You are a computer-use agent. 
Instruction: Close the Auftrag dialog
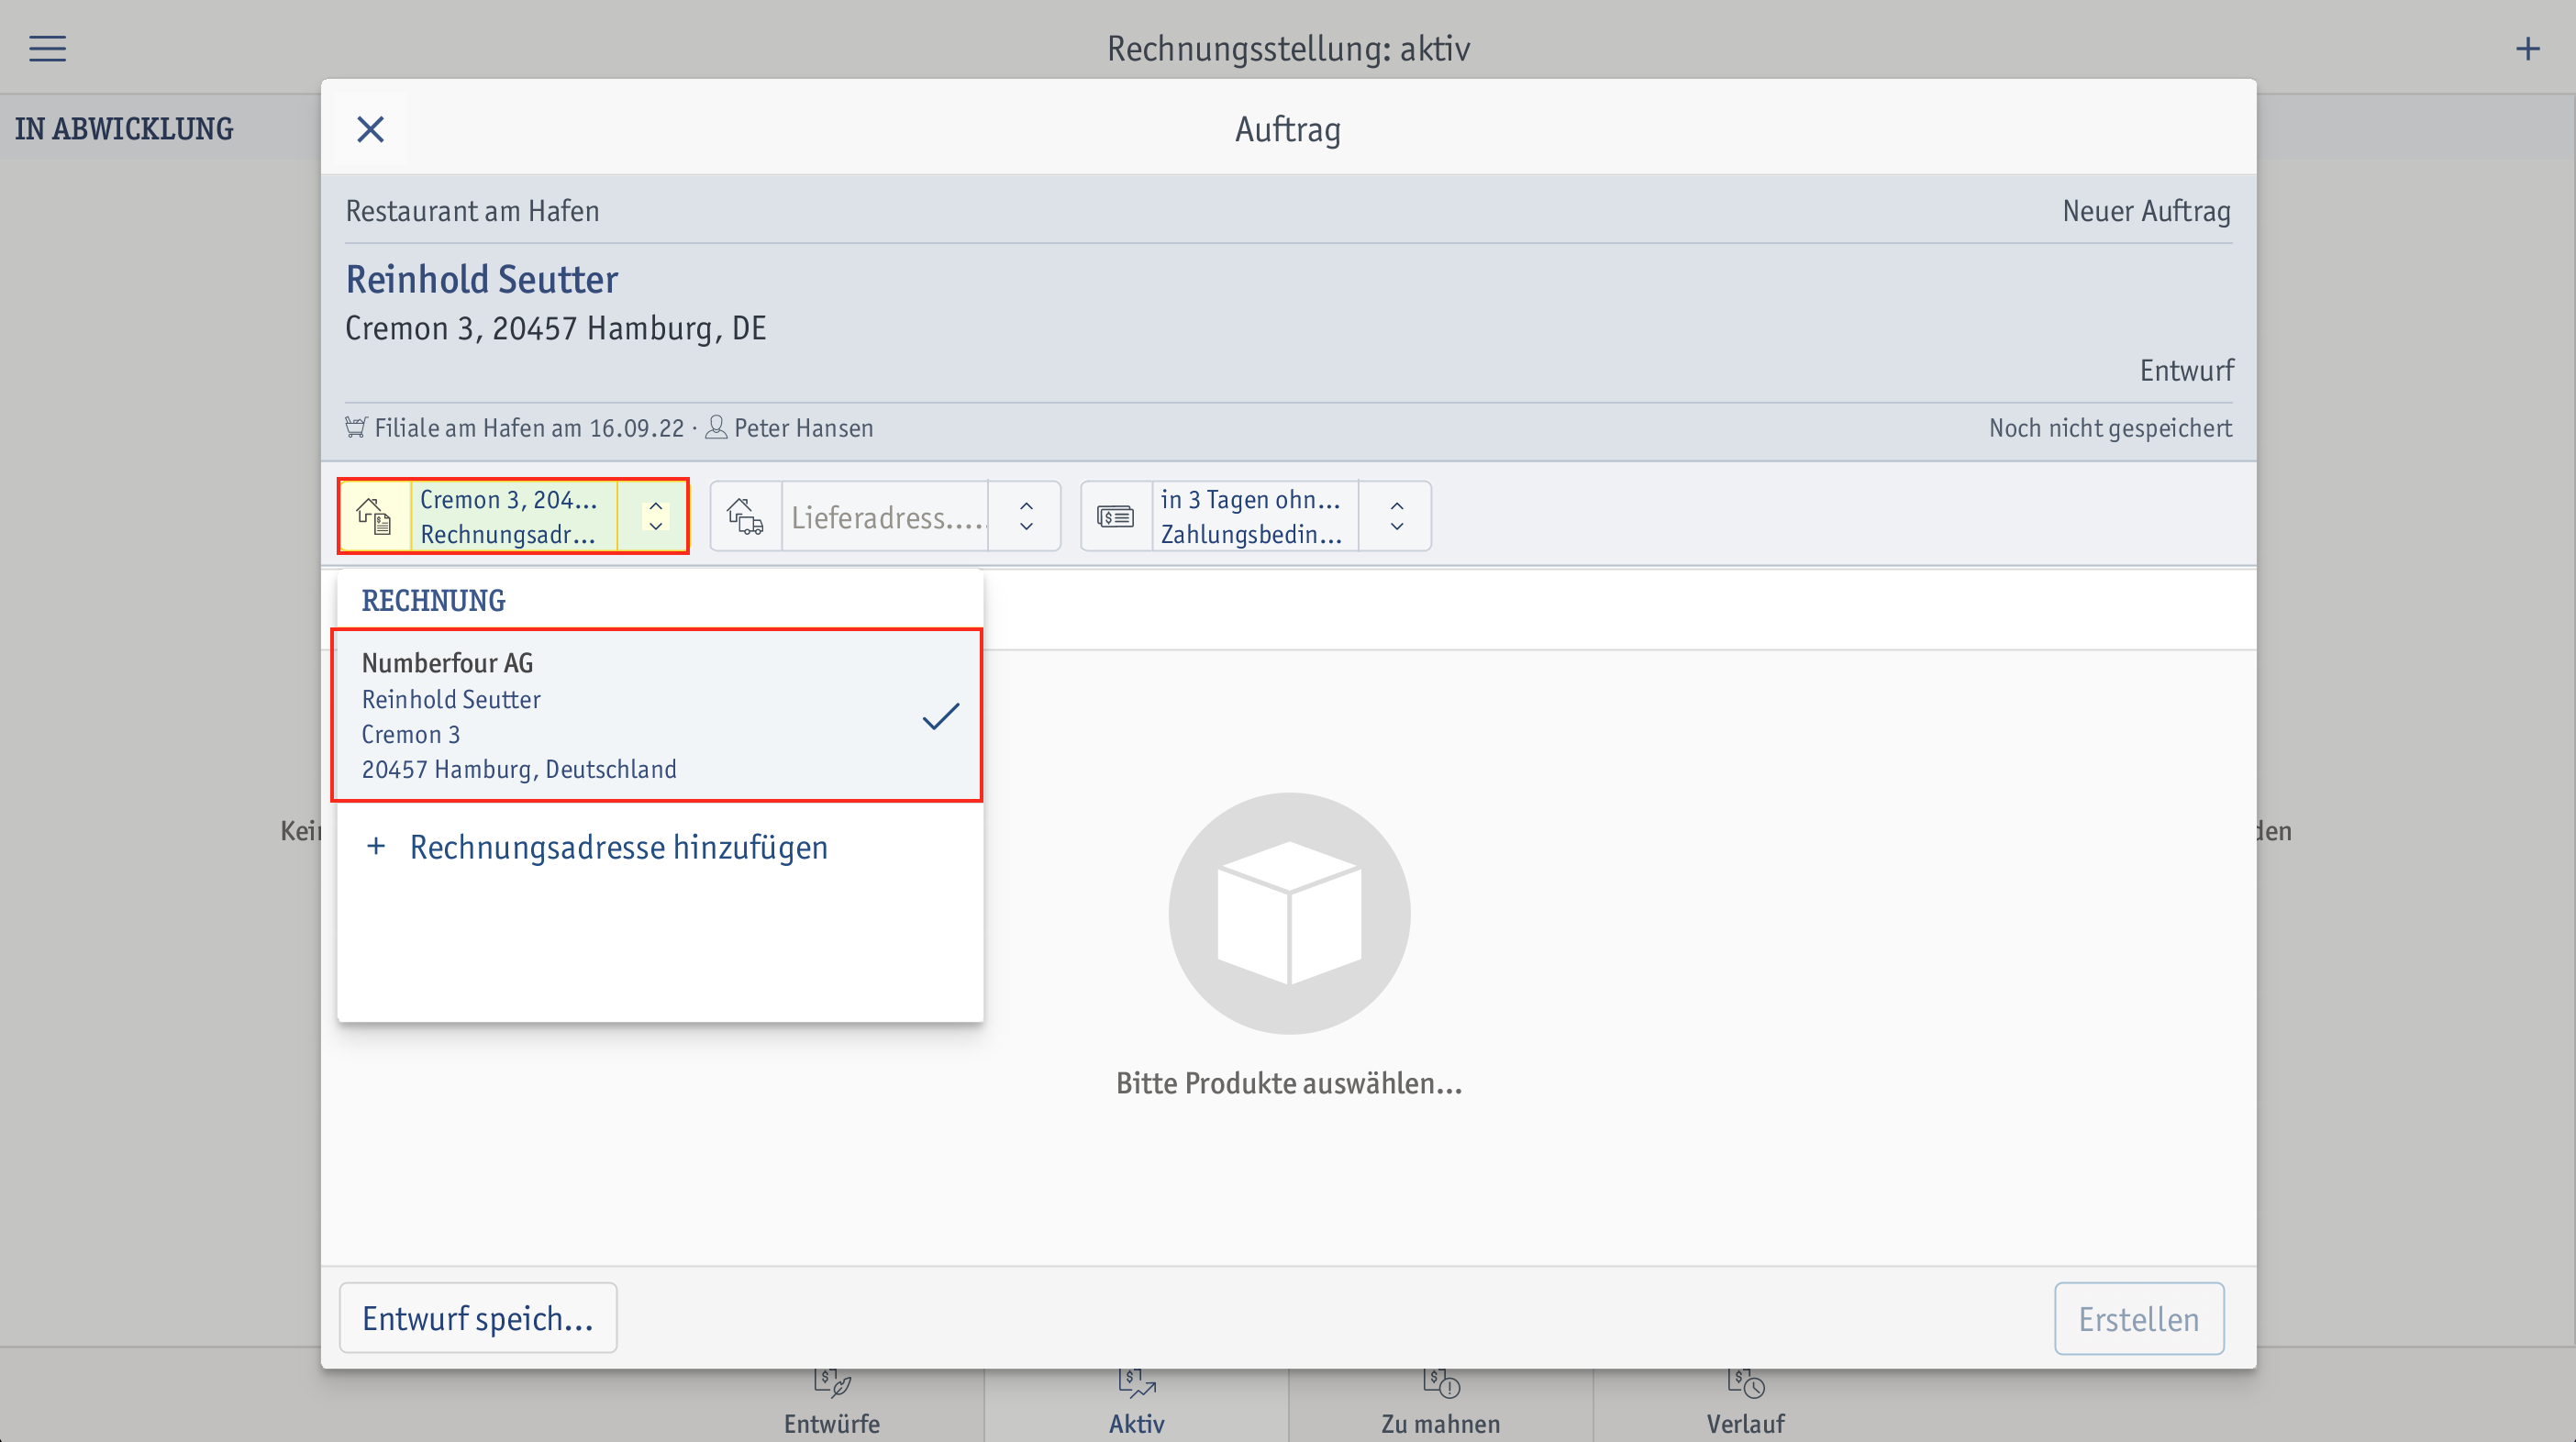370,129
